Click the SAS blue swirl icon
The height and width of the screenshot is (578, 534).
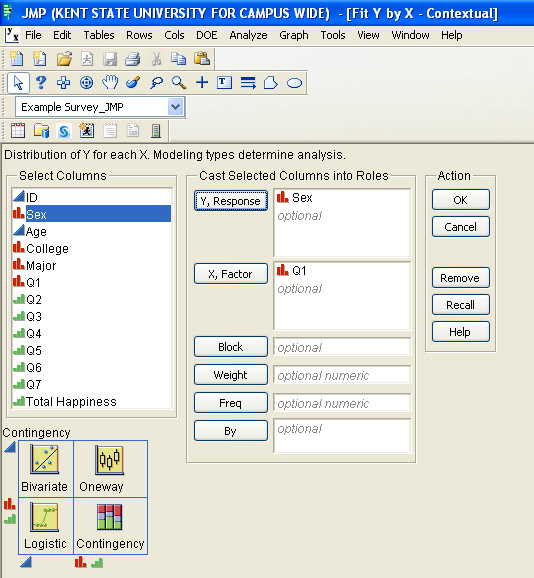tap(64, 131)
